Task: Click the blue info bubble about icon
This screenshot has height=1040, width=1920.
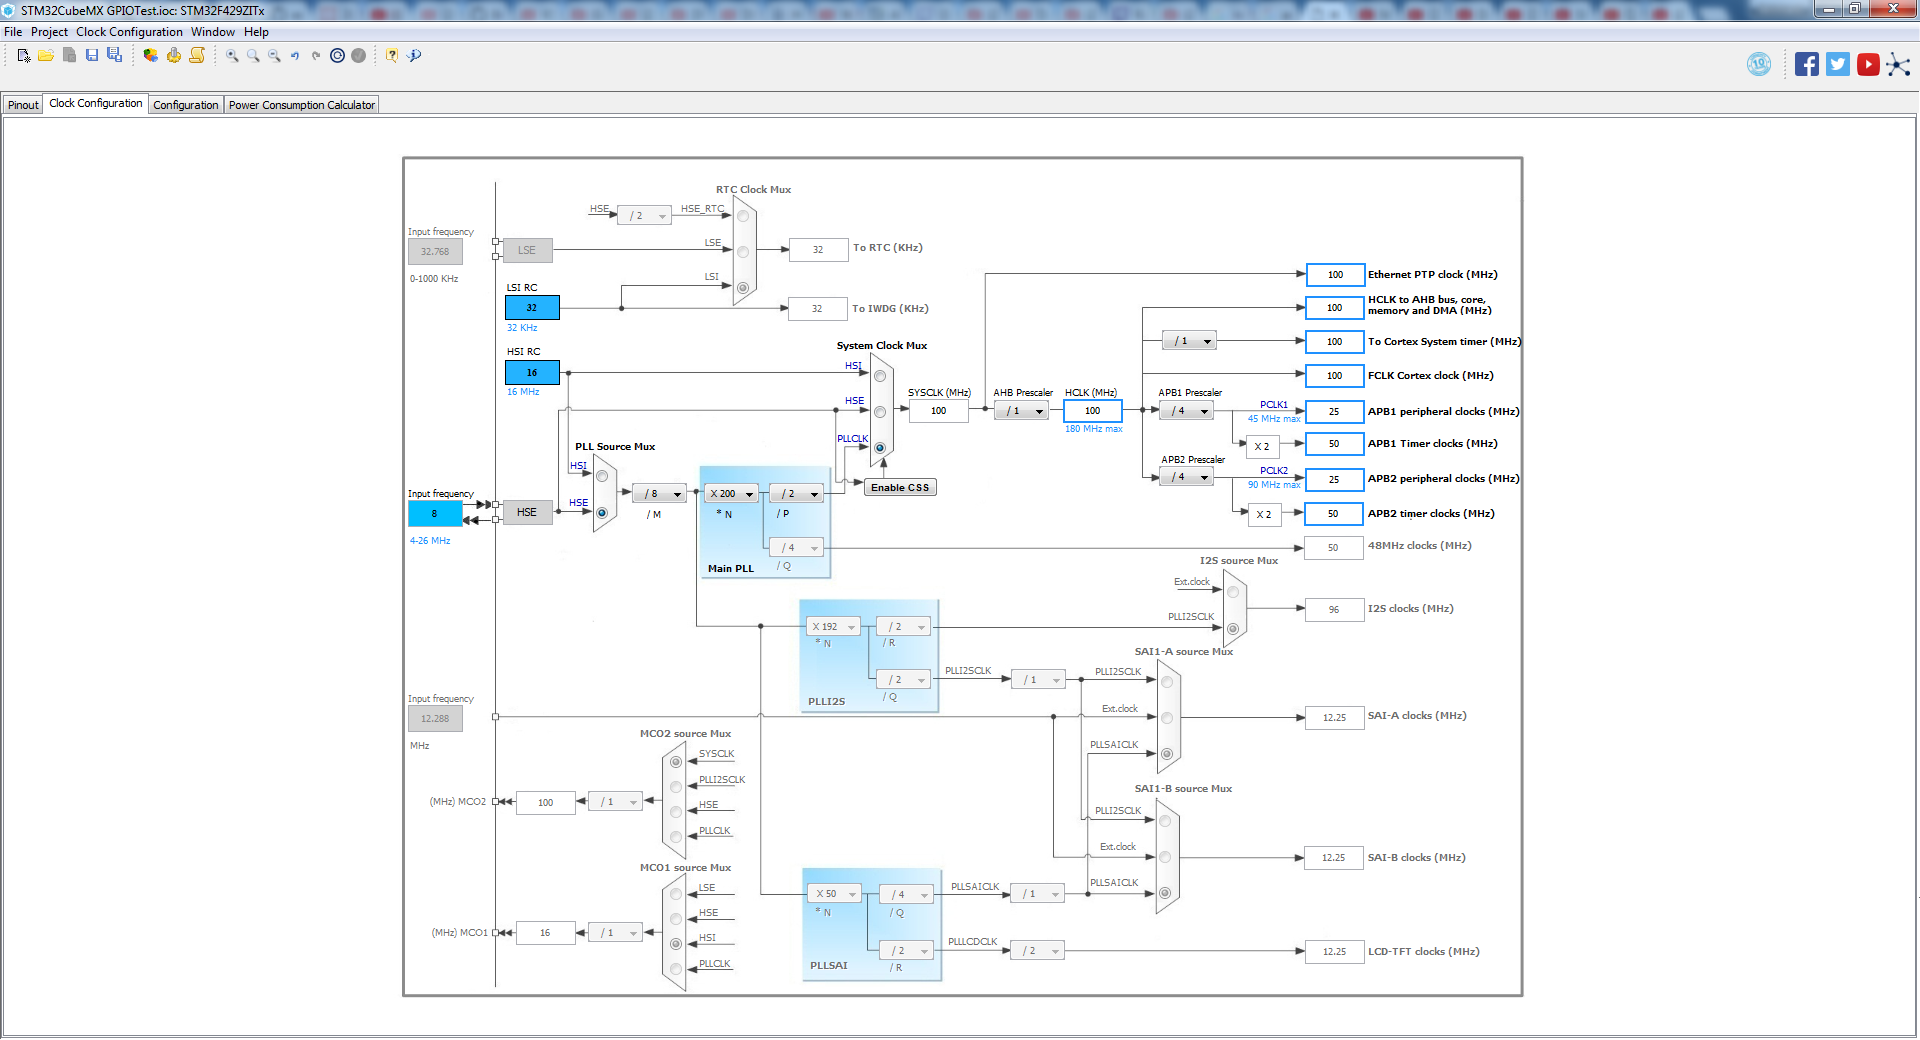Action: click(x=414, y=56)
